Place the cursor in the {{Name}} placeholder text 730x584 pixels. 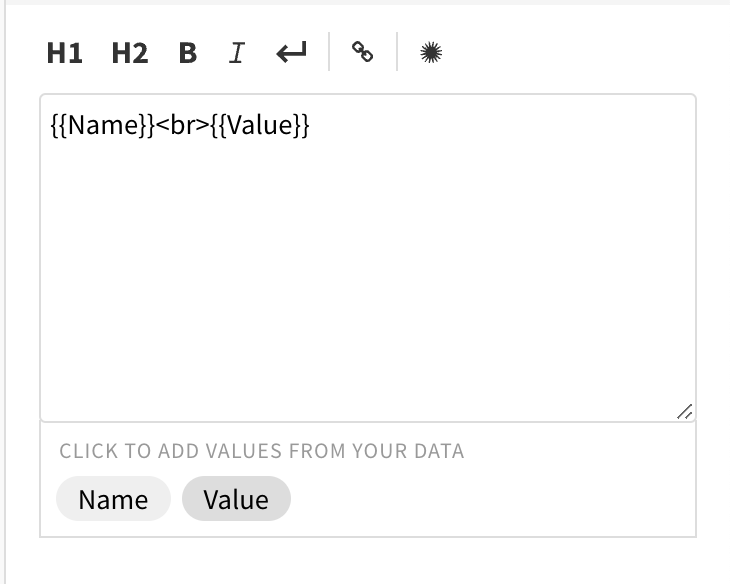coord(102,125)
